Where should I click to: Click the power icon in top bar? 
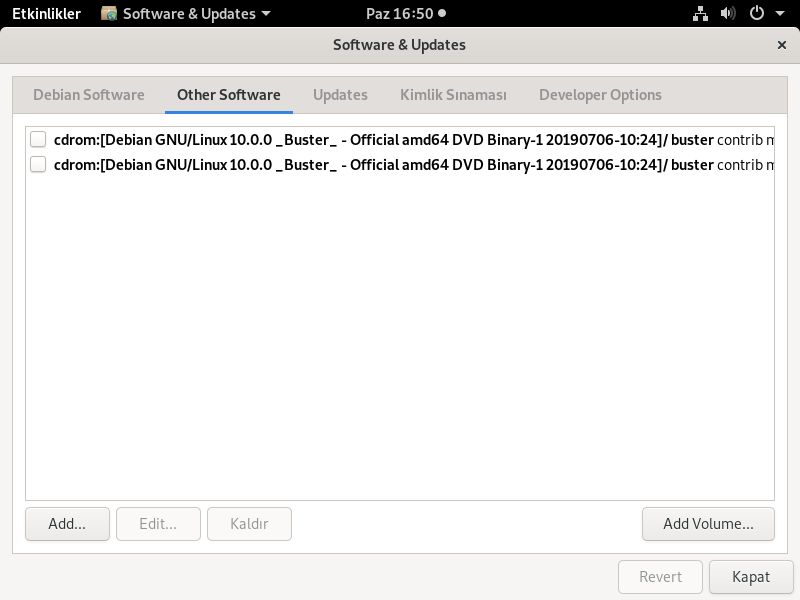click(757, 14)
